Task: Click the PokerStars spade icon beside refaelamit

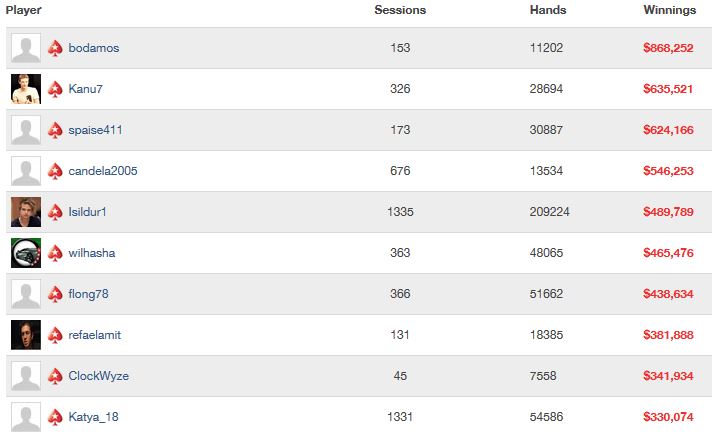Action: click(55, 335)
